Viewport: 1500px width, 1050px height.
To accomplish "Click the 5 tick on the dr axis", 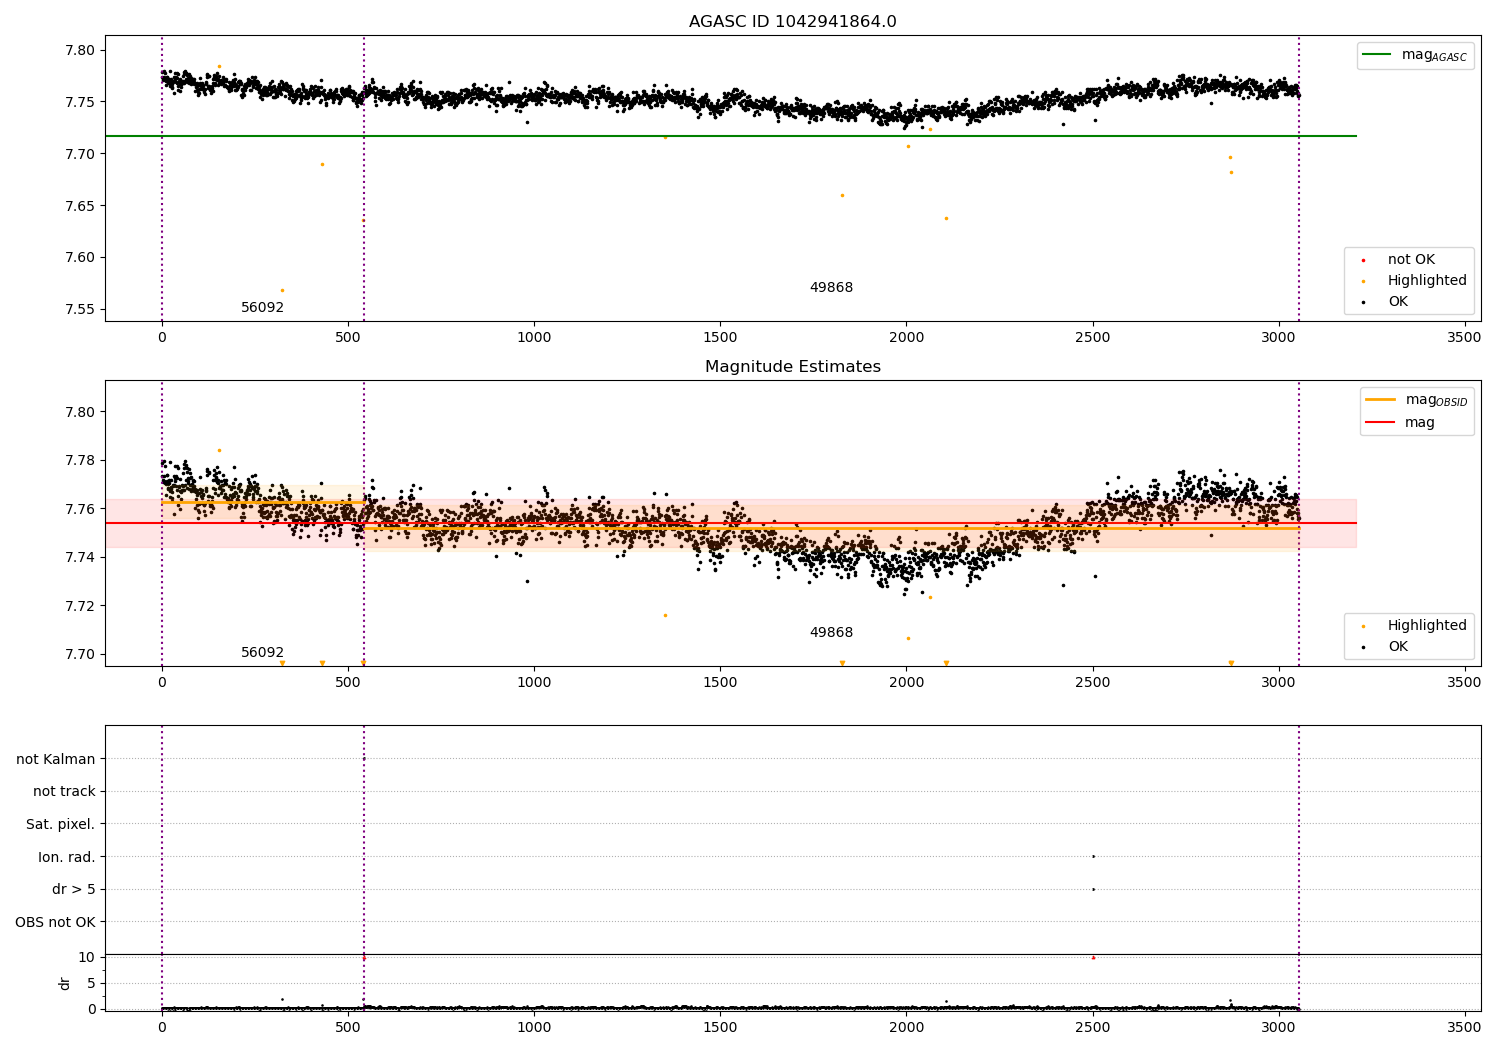I will point(91,983).
